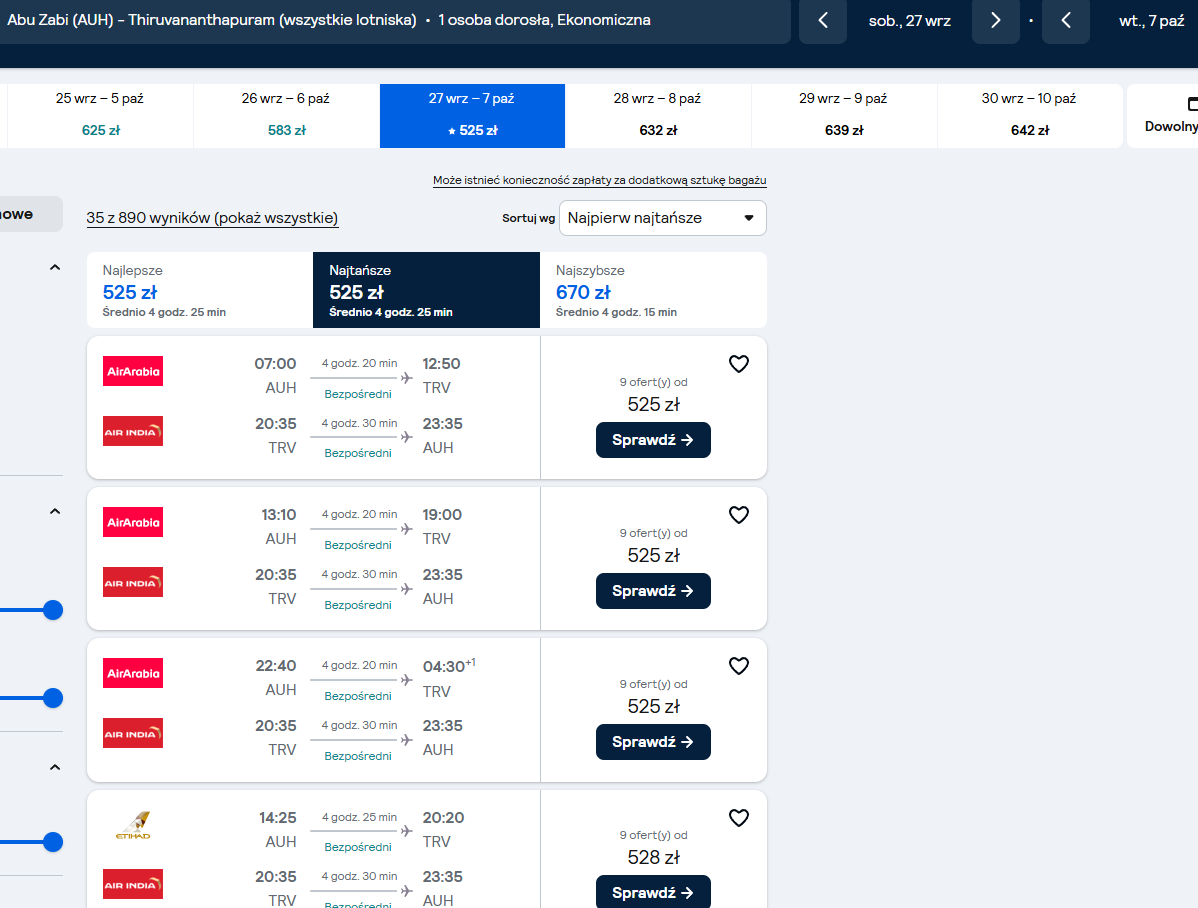Click Sprawdź for the 22:40 flight

[653, 742]
